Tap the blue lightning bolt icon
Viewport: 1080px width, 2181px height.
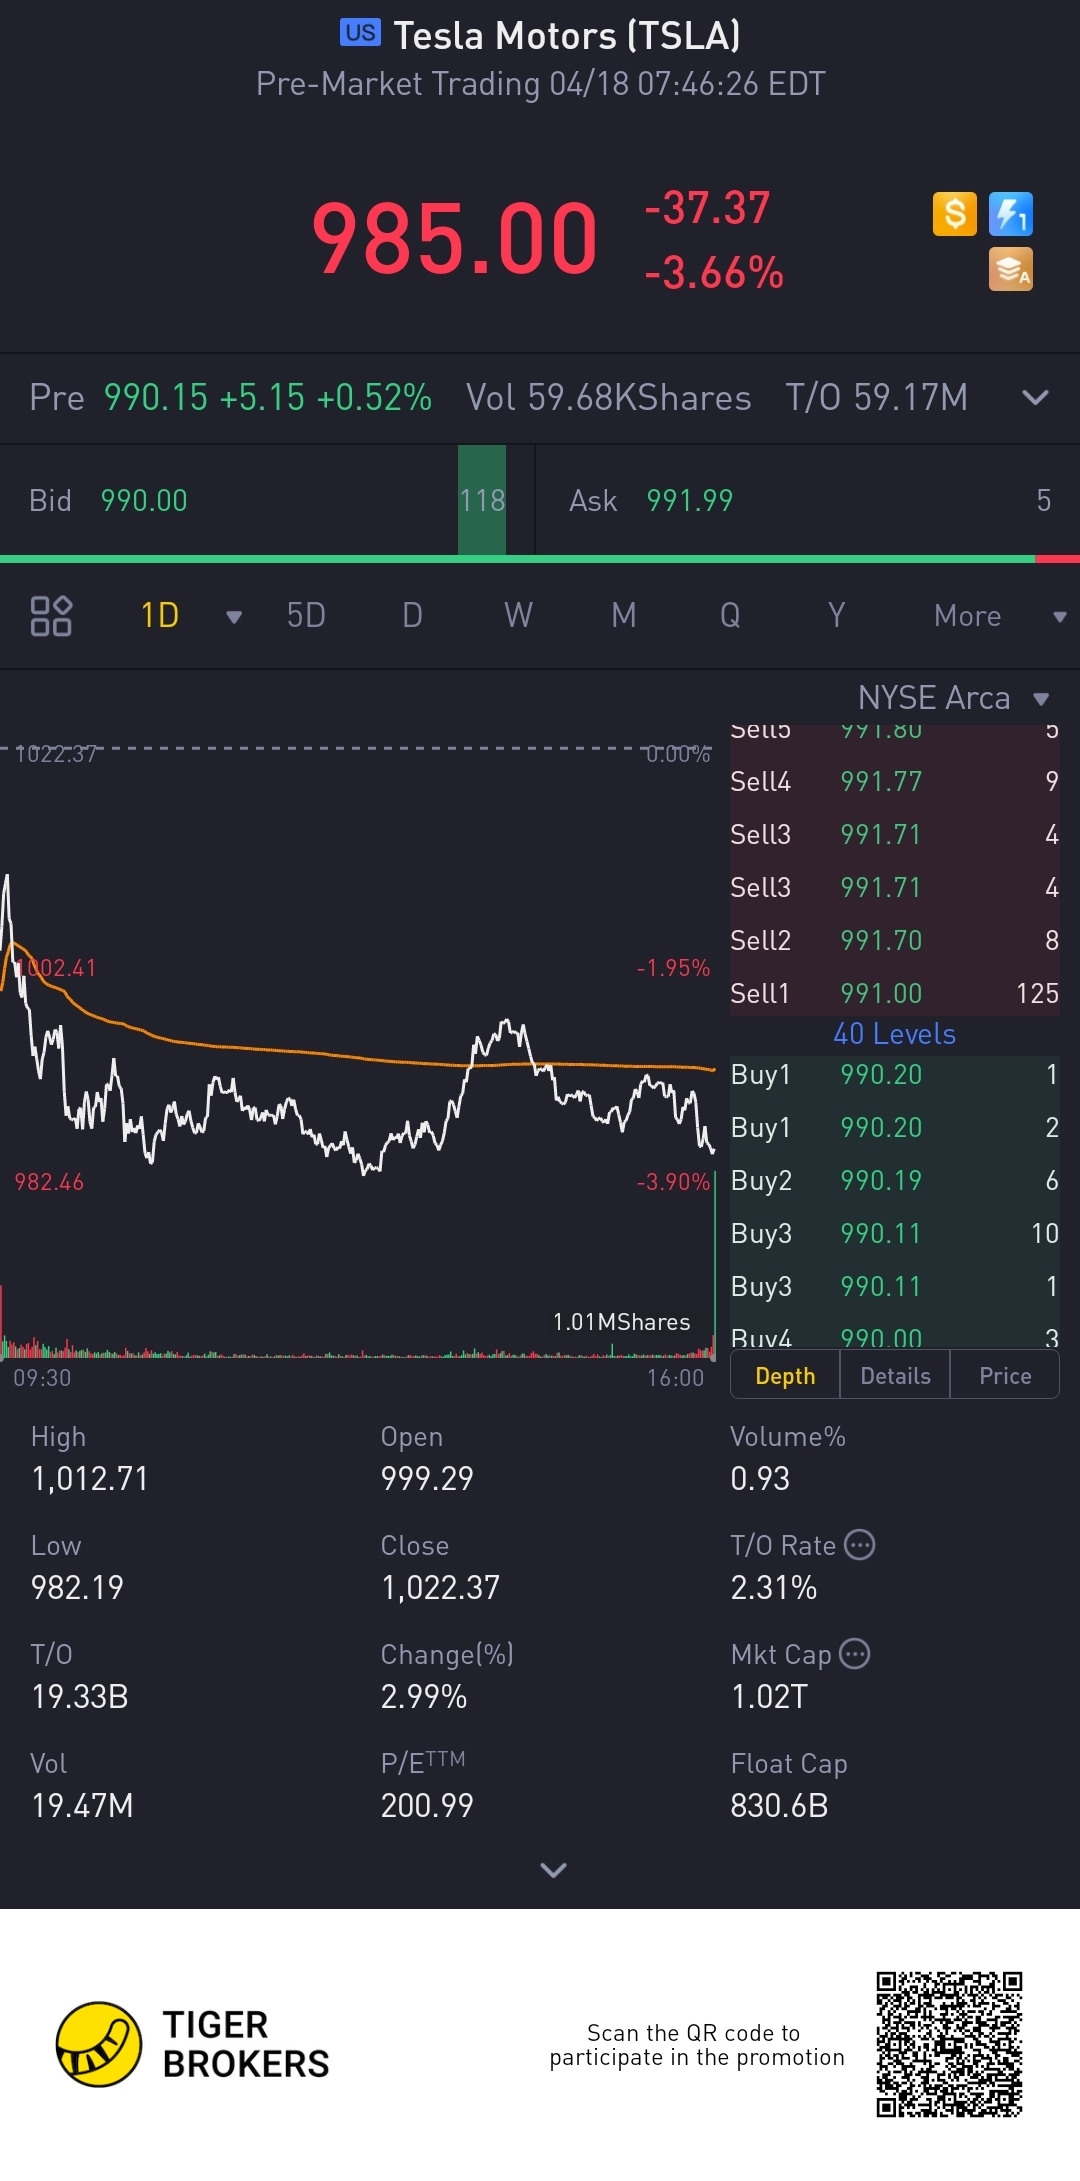(x=1010, y=214)
